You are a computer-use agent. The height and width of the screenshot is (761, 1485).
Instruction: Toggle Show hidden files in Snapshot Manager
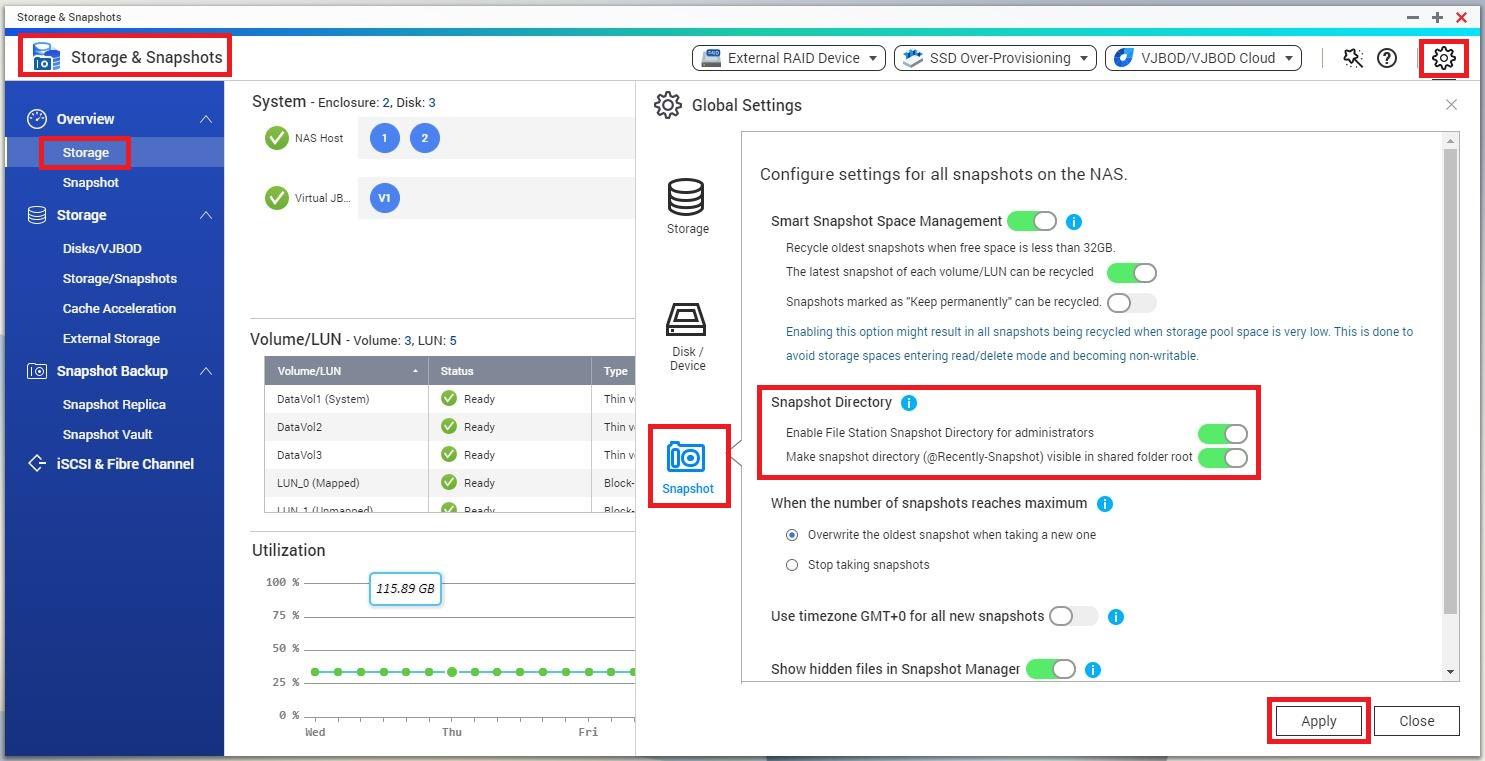click(1051, 669)
